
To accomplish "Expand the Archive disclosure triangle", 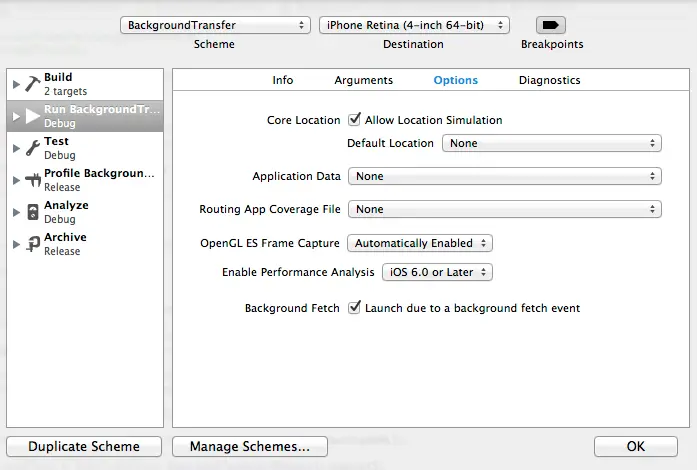I will click(15, 244).
